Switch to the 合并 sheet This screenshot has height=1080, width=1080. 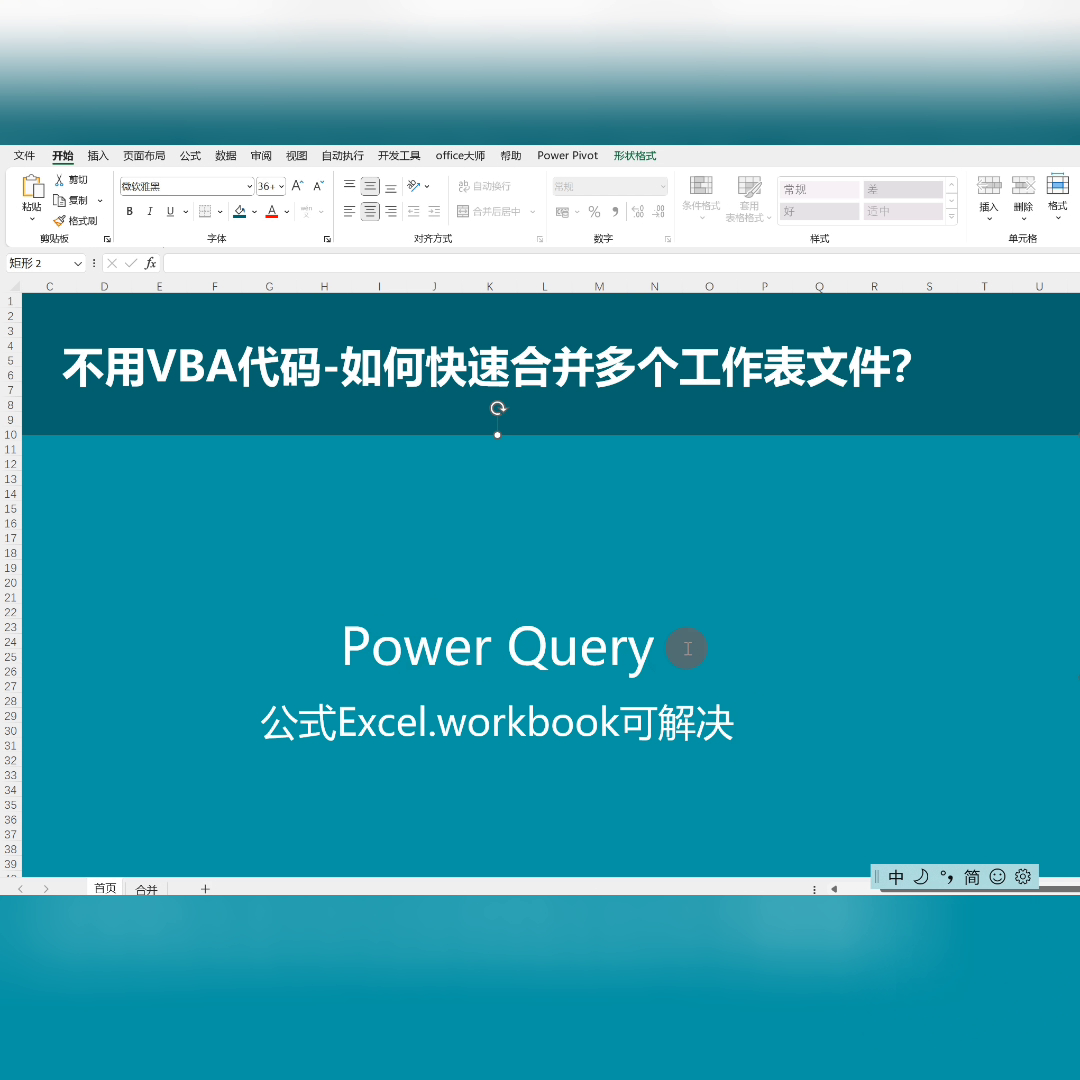click(147, 889)
